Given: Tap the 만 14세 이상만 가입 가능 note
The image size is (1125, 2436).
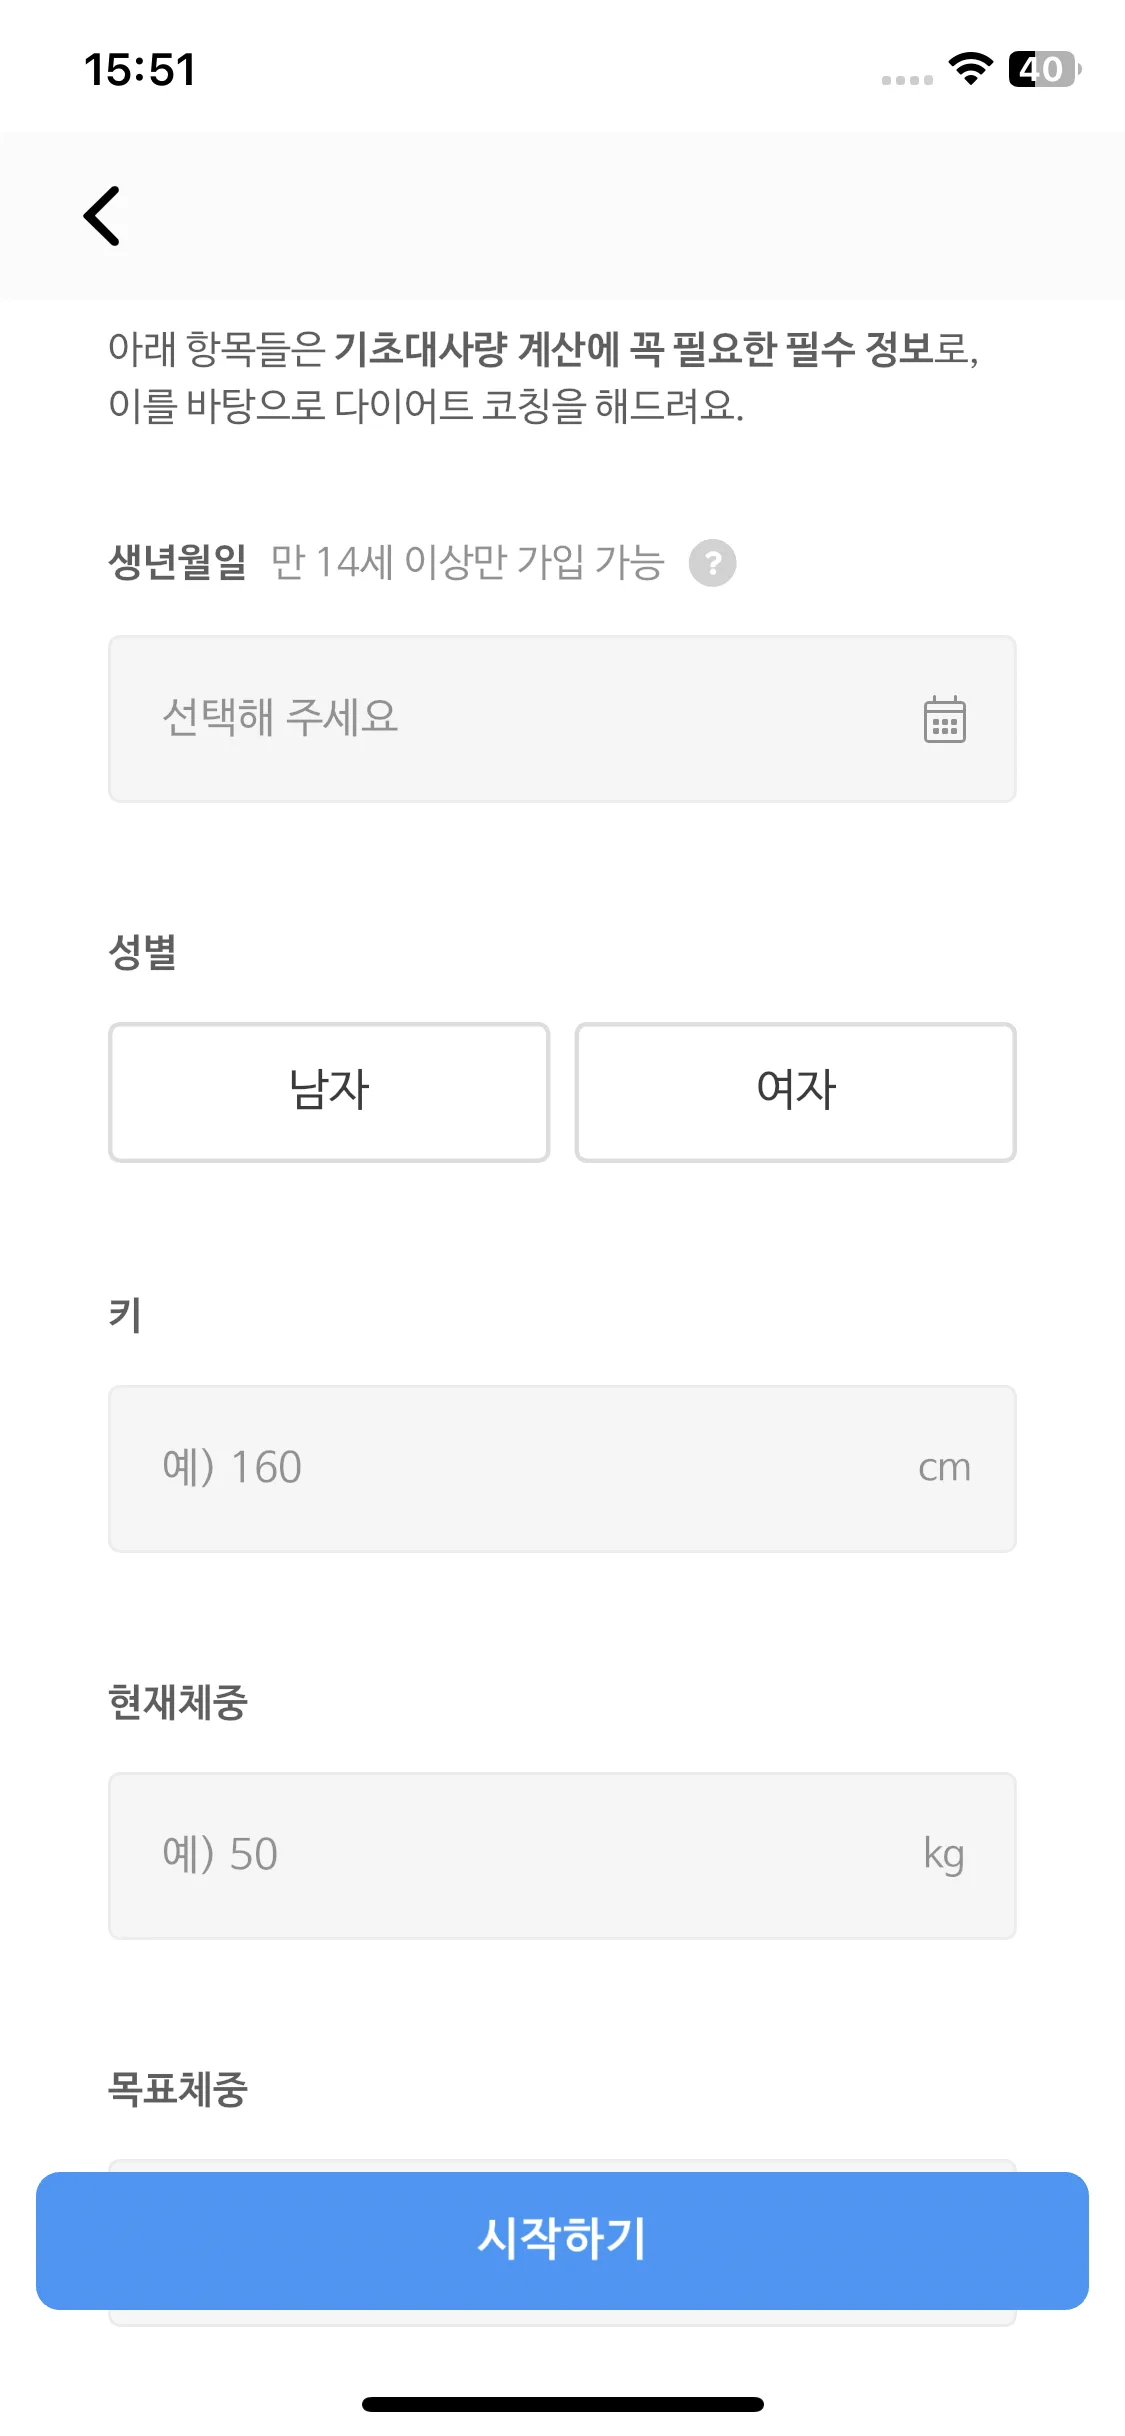Looking at the screenshot, I should [468, 562].
